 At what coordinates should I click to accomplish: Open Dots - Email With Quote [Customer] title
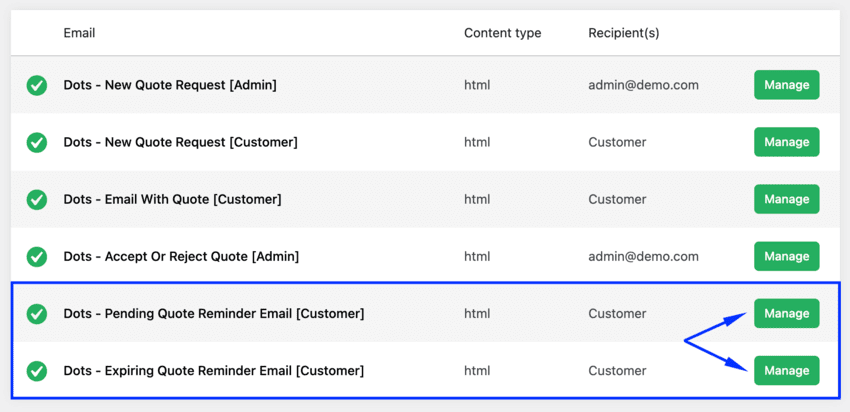[172, 199]
